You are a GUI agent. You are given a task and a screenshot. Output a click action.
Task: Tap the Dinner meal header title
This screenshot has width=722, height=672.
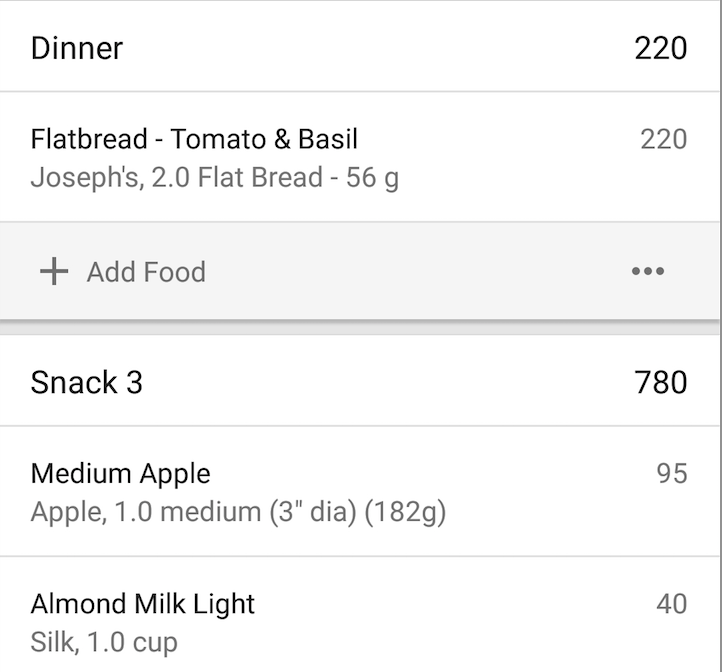77,48
